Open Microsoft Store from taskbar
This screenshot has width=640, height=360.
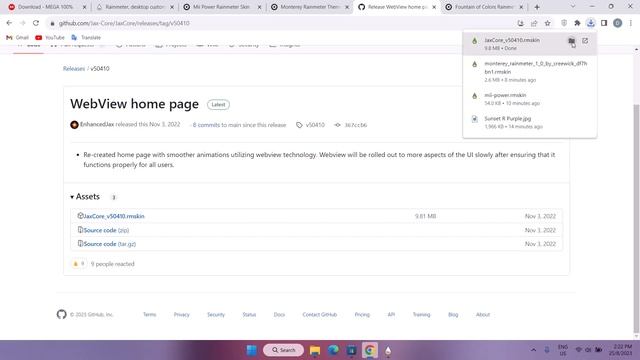351,350
